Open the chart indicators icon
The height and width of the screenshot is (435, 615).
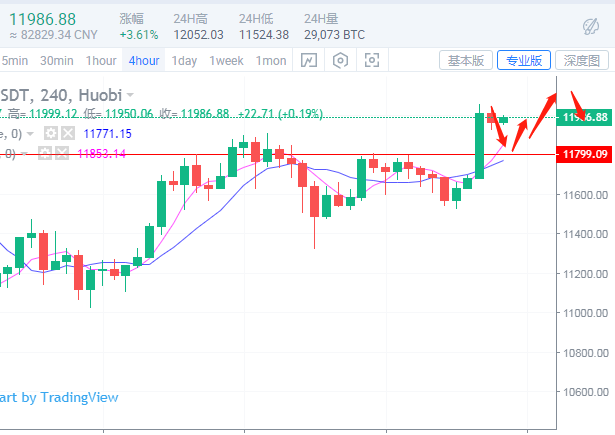pos(309,61)
